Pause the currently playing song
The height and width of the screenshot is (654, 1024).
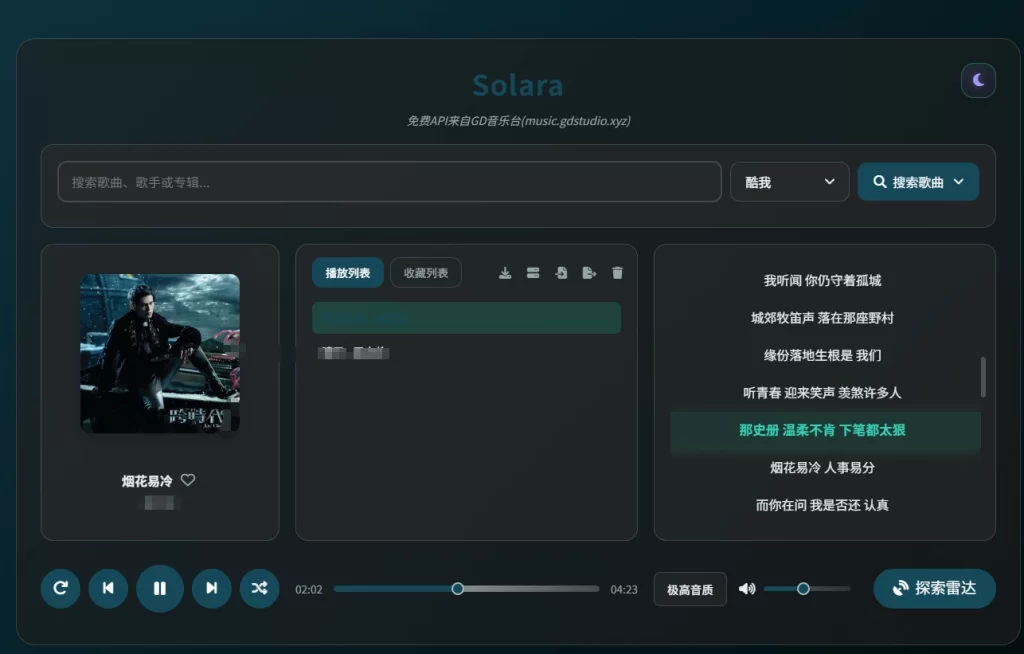tap(160, 589)
